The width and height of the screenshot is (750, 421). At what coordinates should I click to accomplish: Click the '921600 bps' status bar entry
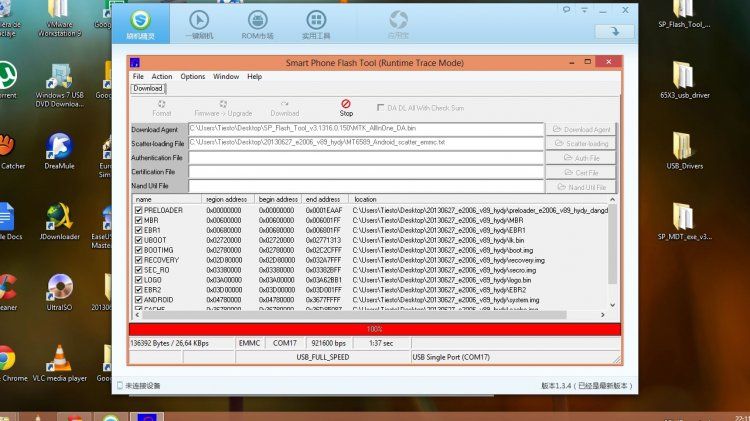tap(329, 343)
